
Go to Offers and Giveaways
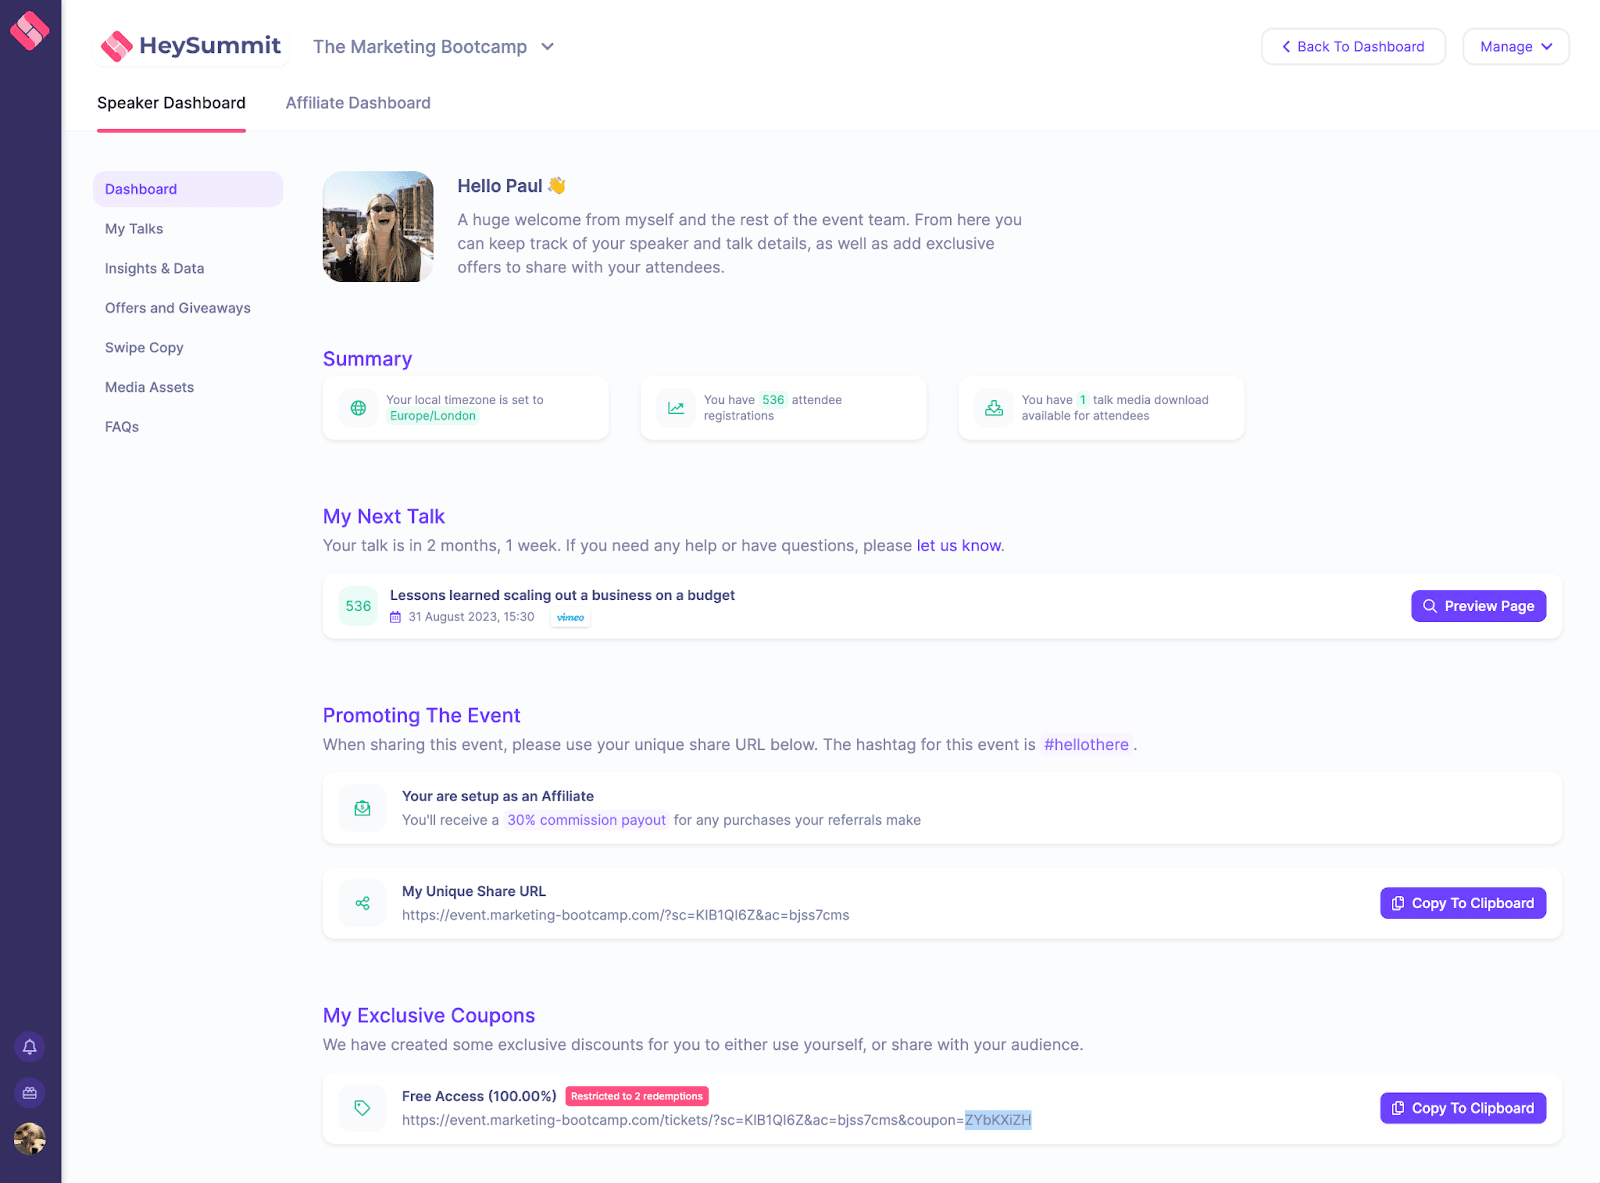178,308
